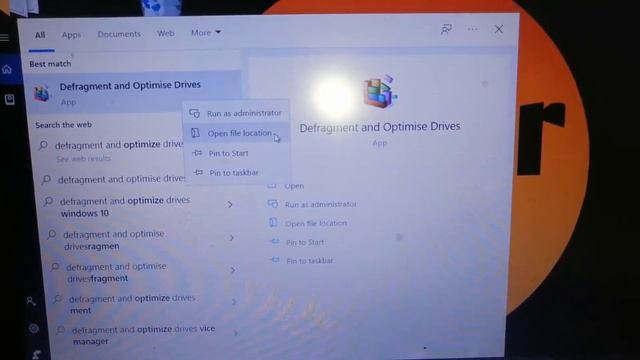Click the file icon beside context Open file location

(196, 133)
